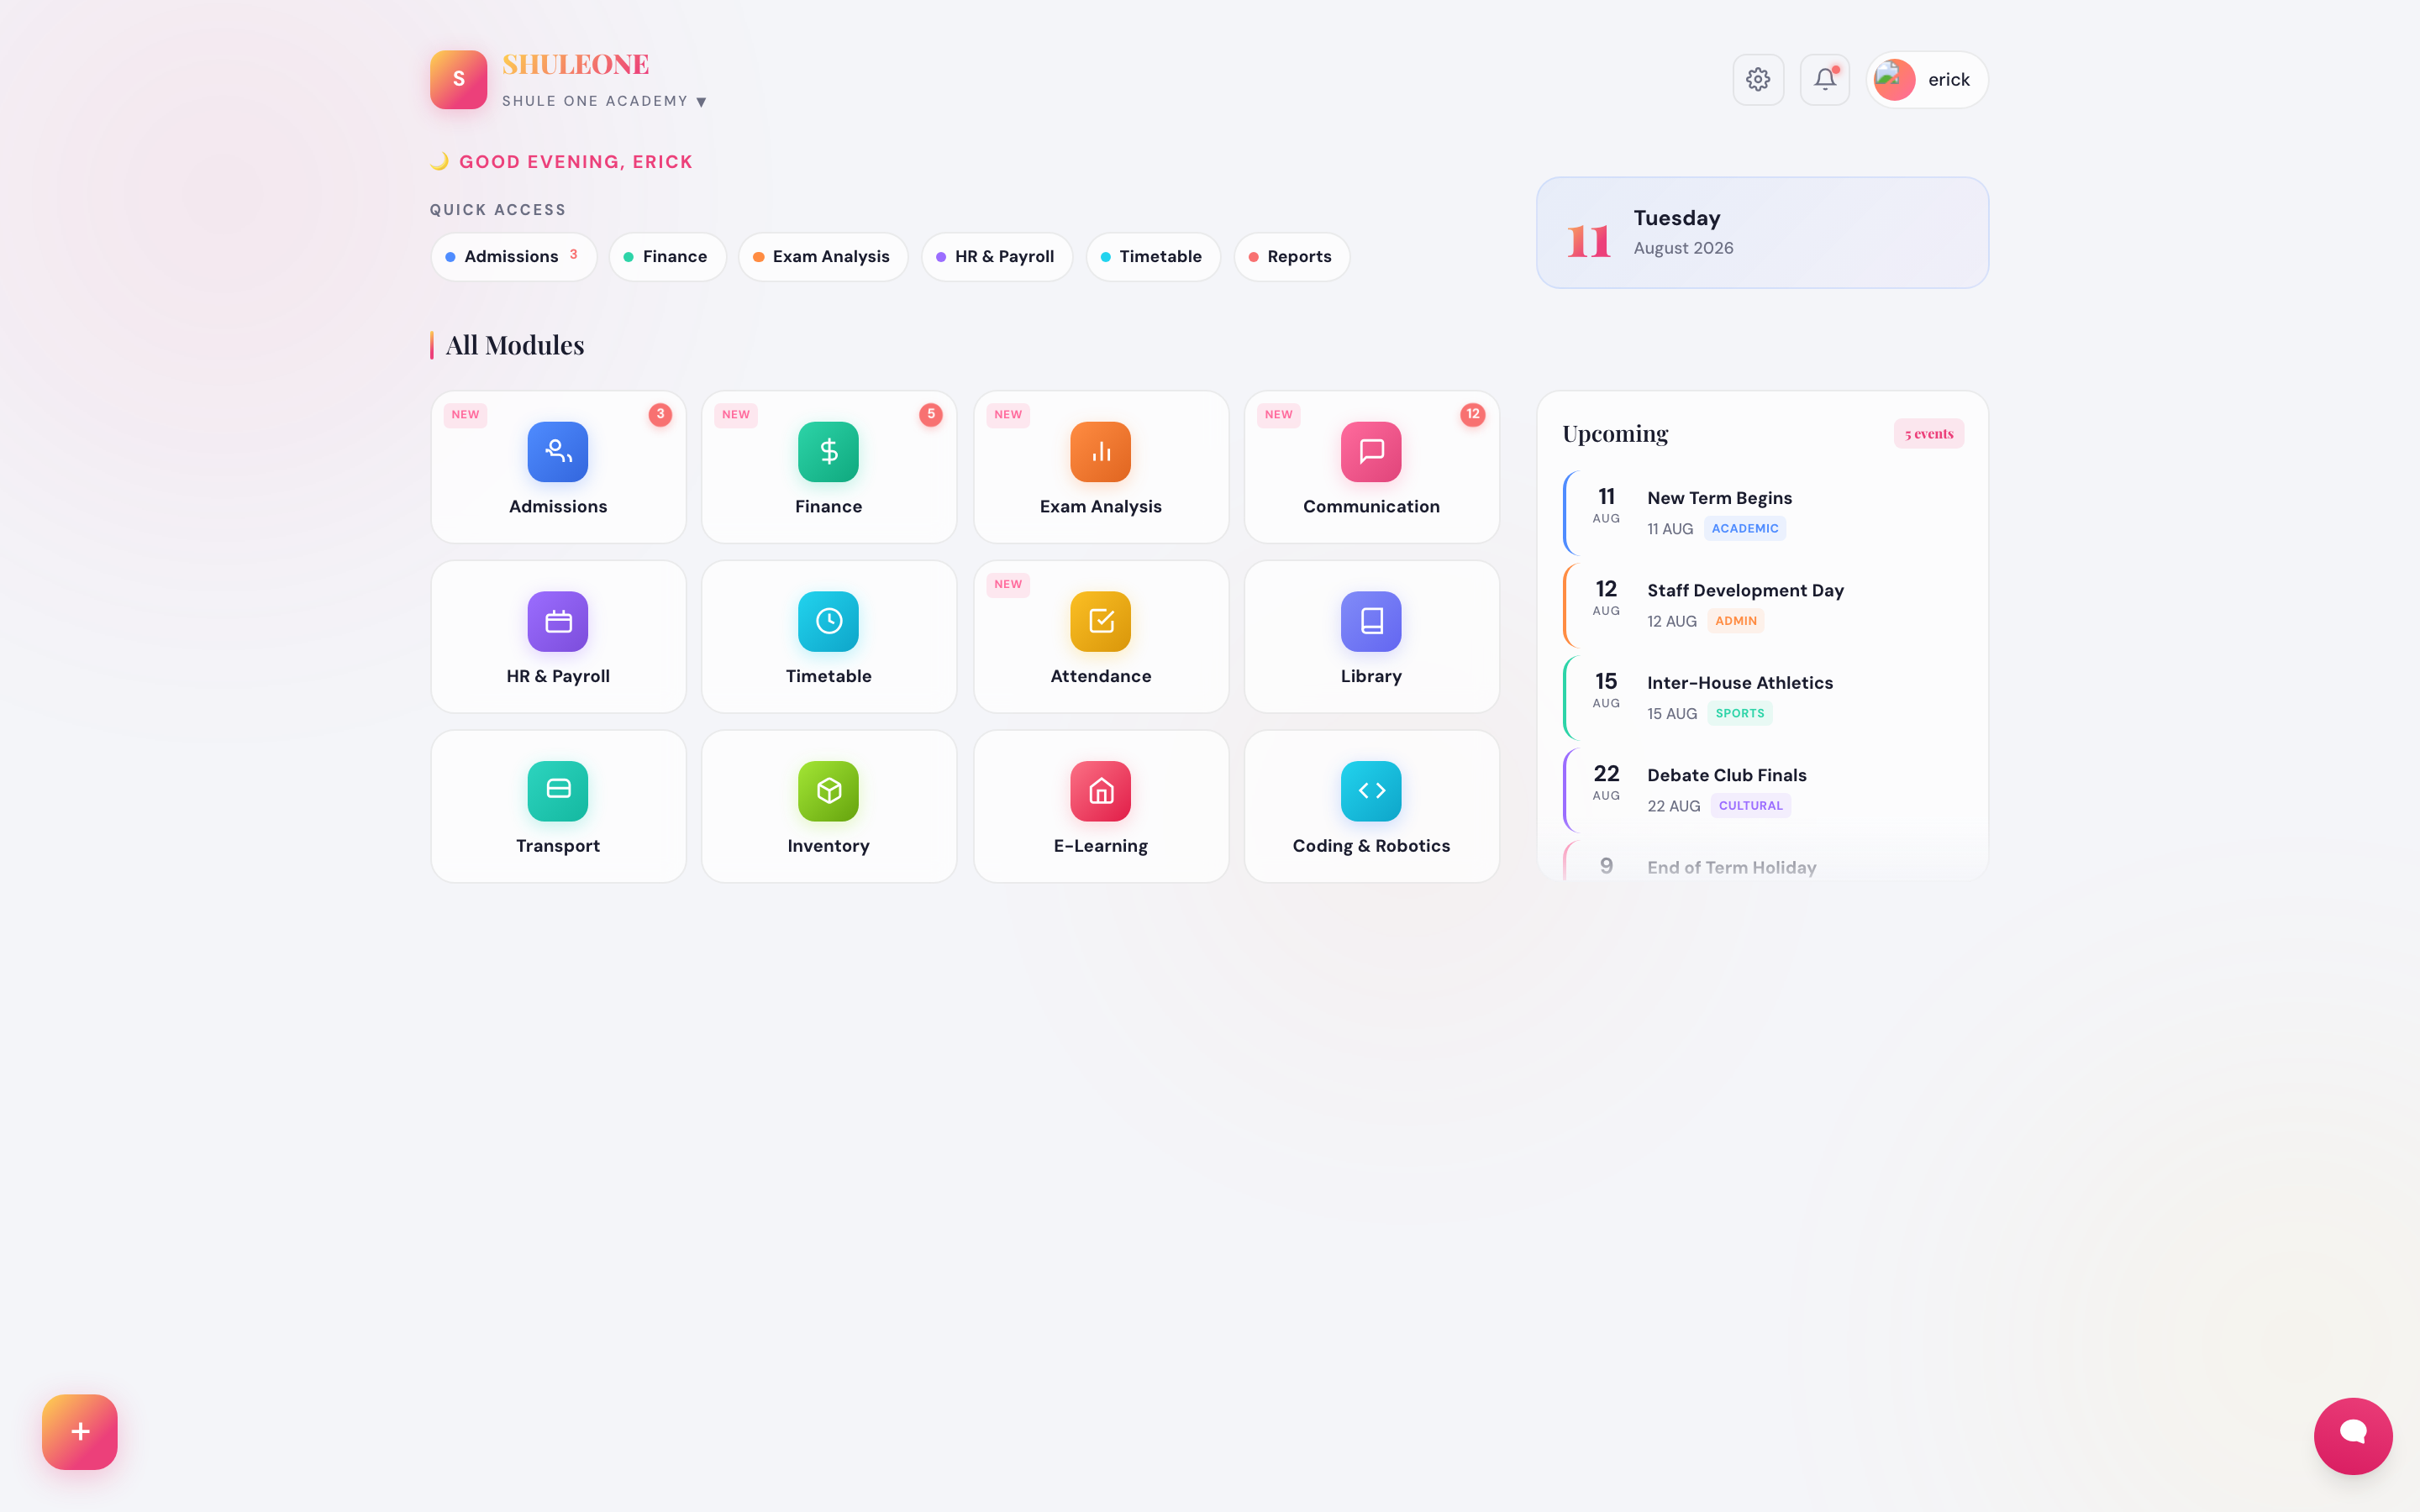This screenshot has width=2420, height=1512.
Task: Select the Finance quick access chip
Action: pyautogui.click(x=667, y=257)
